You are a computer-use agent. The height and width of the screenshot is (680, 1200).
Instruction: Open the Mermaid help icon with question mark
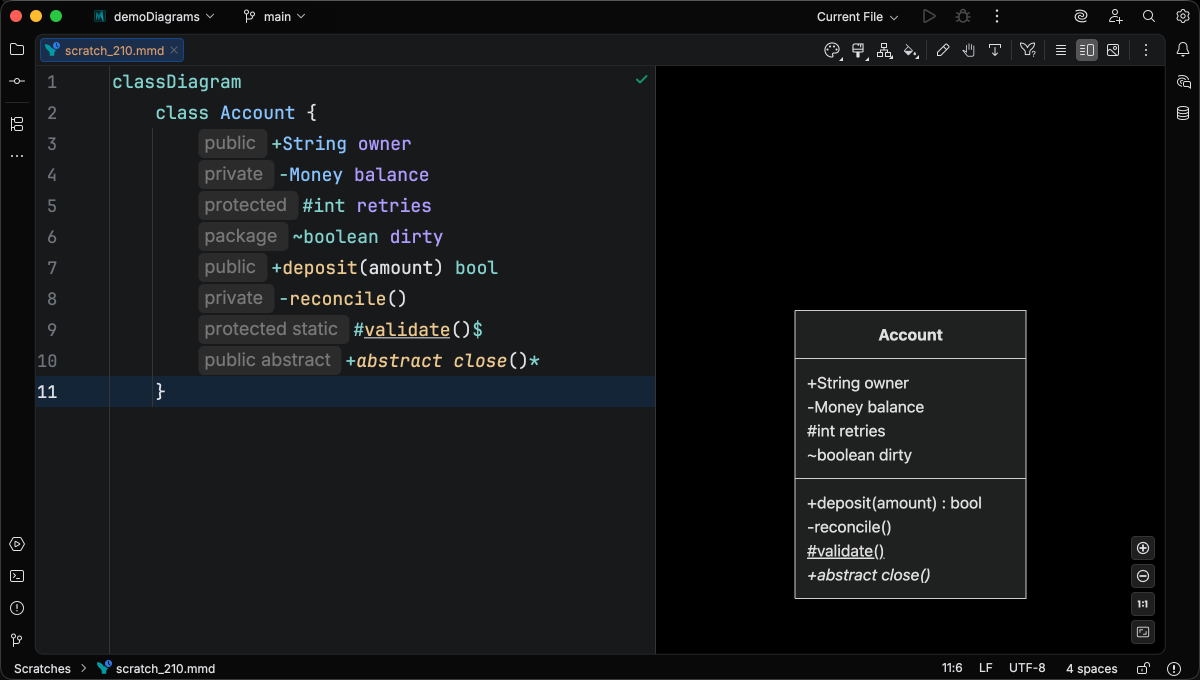pos(1027,50)
